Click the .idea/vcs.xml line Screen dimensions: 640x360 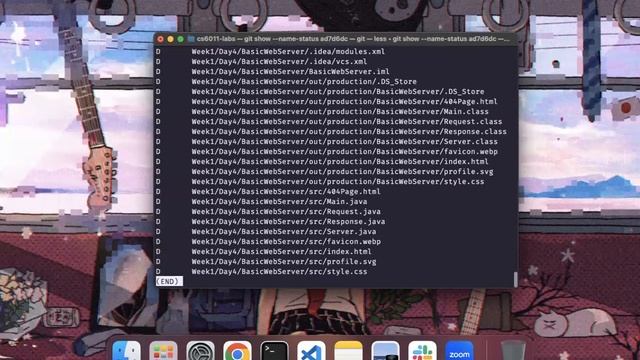pos(279,62)
